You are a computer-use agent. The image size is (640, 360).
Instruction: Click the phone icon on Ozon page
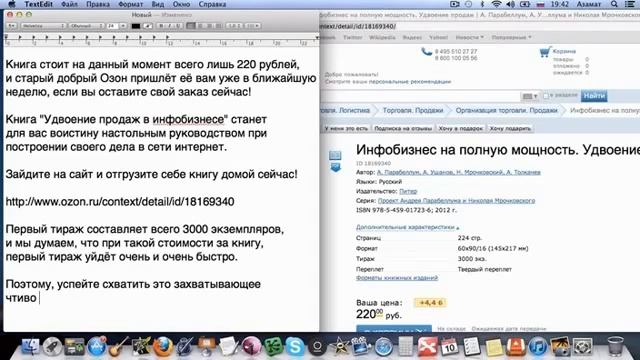[x=427, y=52]
